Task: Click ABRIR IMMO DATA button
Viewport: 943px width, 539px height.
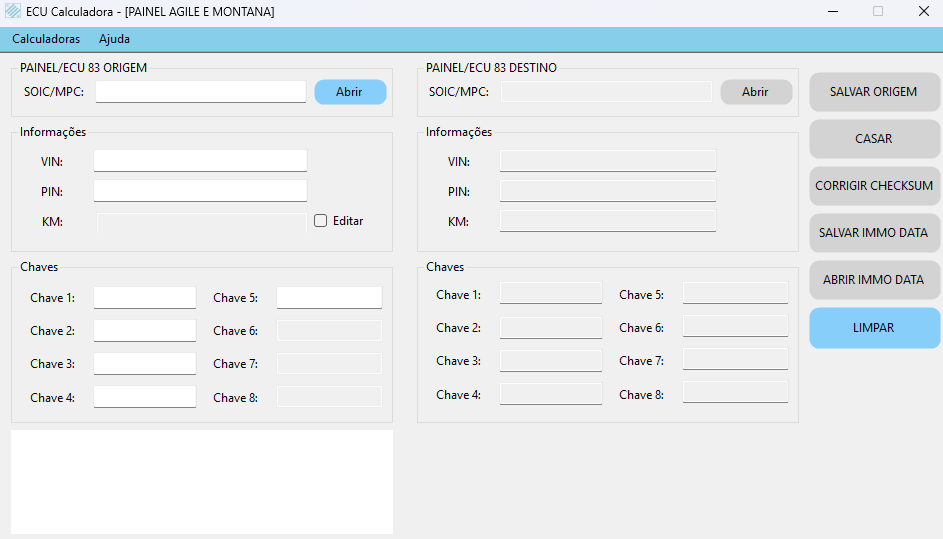Action: 874,280
